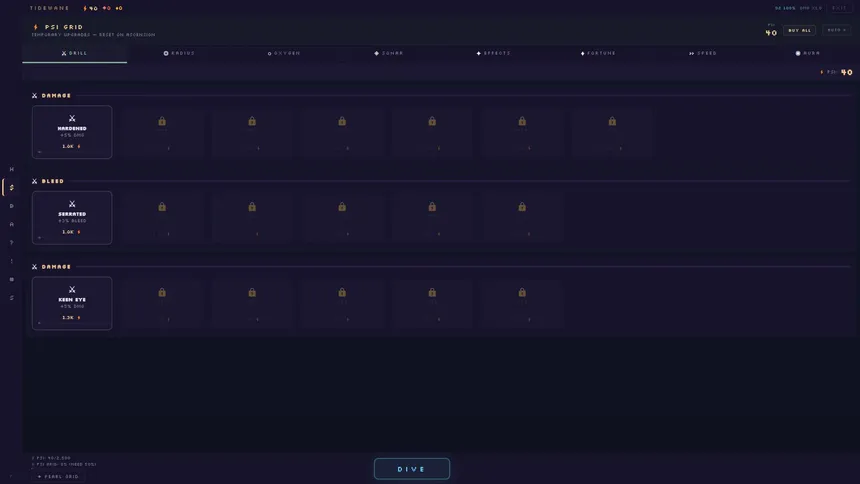Buy the Keen Eye upgrade card

click(72, 303)
